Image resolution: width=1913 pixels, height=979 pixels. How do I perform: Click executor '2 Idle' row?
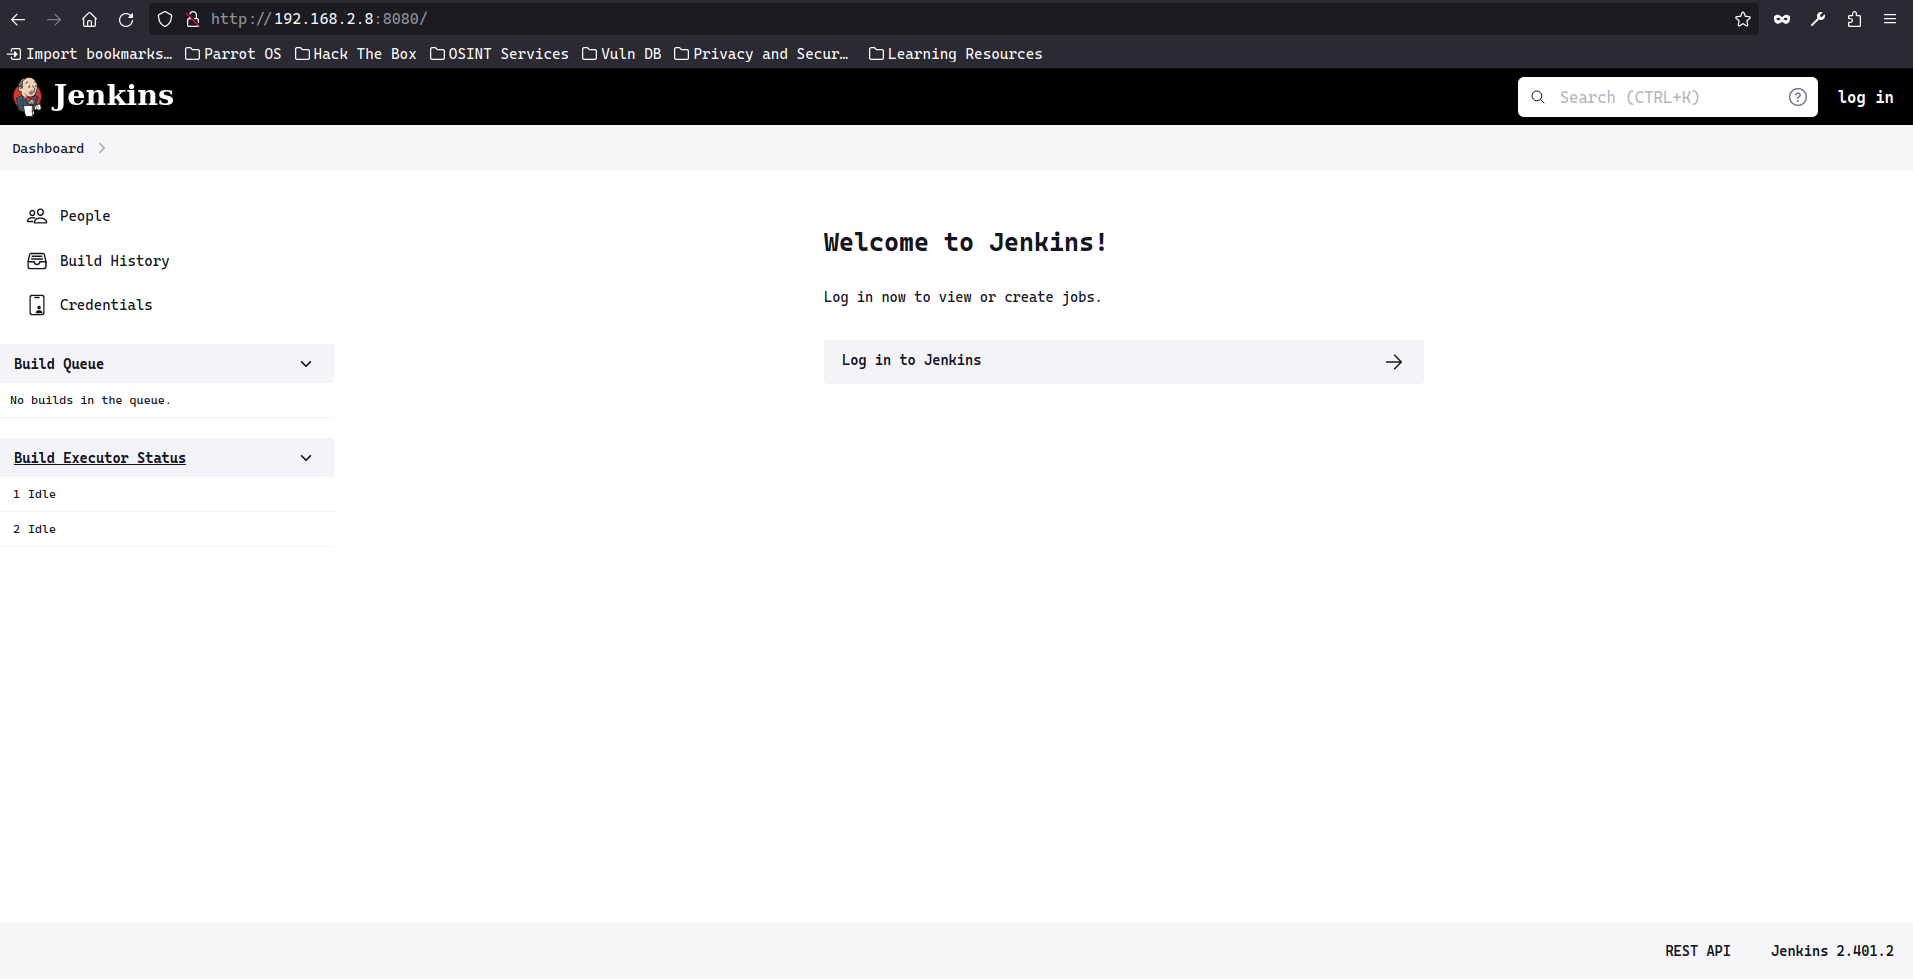click(167, 529)
